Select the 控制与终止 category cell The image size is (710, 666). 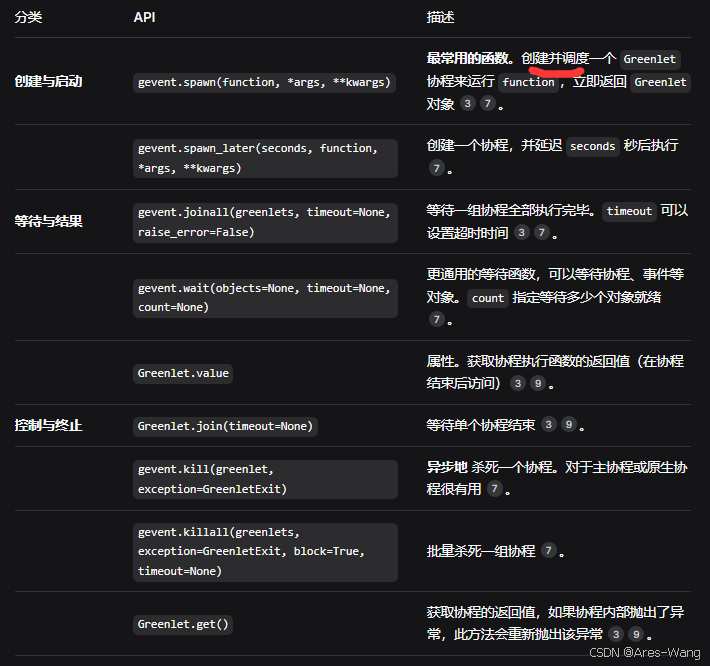point(48,425)
